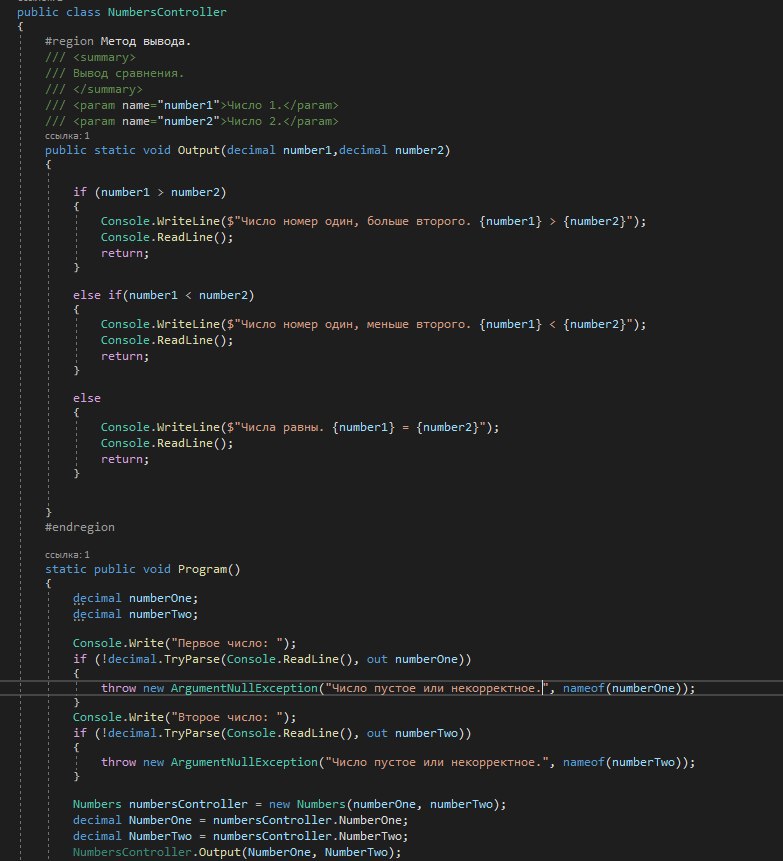Click the opening '<summary>' doc tag
783x861 pixels.
coord(104,57)
